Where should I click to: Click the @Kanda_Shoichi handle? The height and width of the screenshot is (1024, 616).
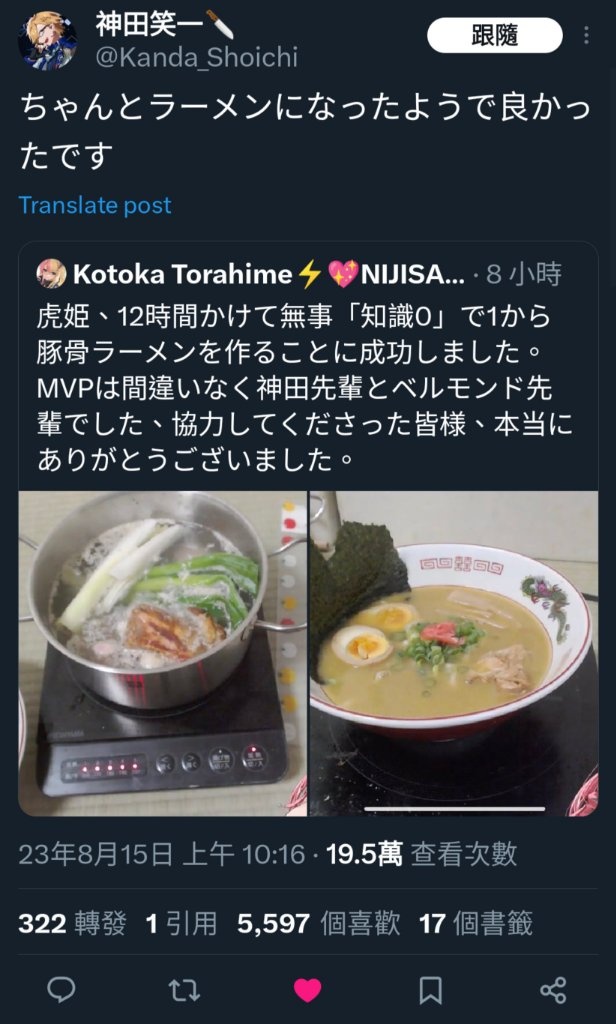tap(197, 57)
